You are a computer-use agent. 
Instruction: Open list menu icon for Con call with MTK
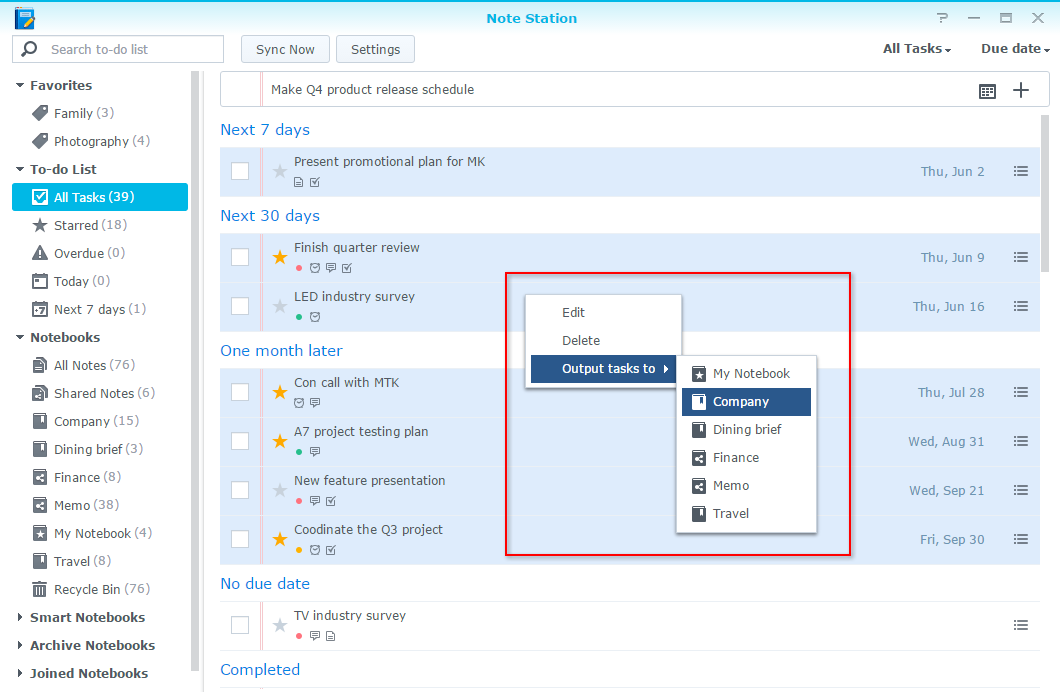1021,392
